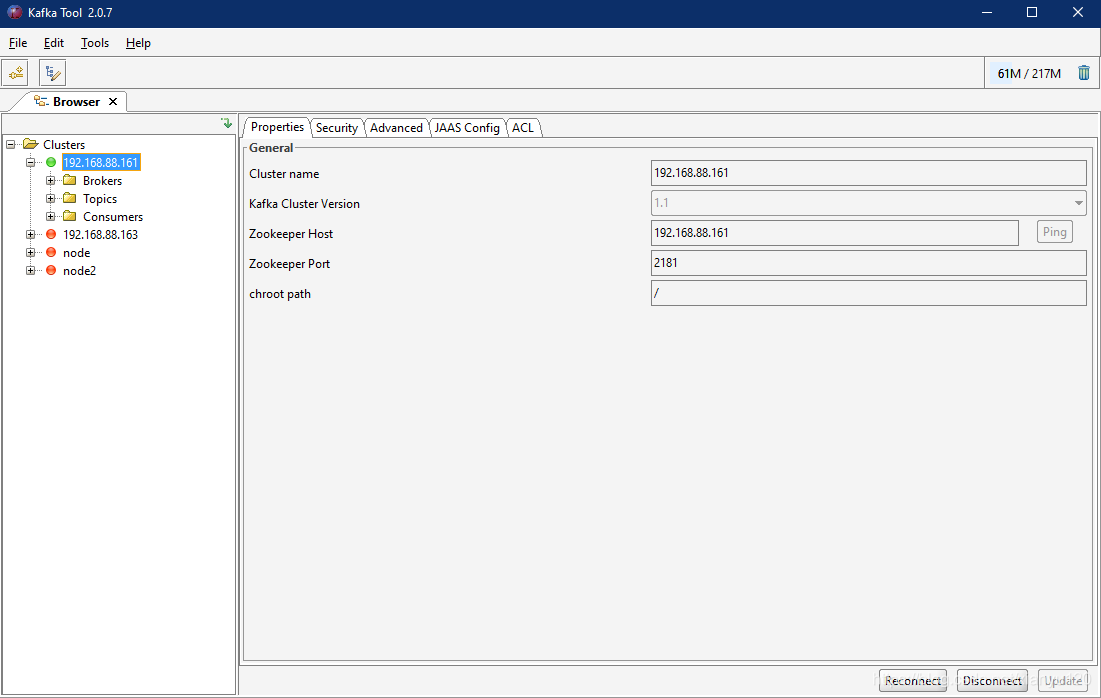Image resolution: width=1101 pixels, height=698 pixels.
Task: Click the 61M / 217M memory indicator
Action: click(1029, 73)
